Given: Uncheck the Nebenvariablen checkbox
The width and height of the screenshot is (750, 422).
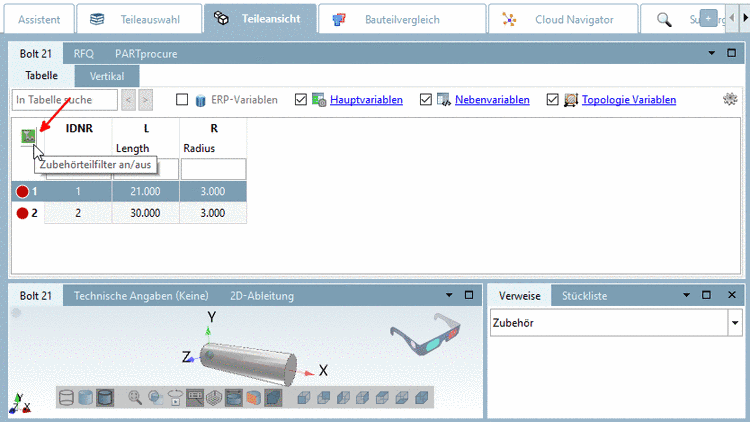Looking at the screenshot, I should (x=426, y=100).
